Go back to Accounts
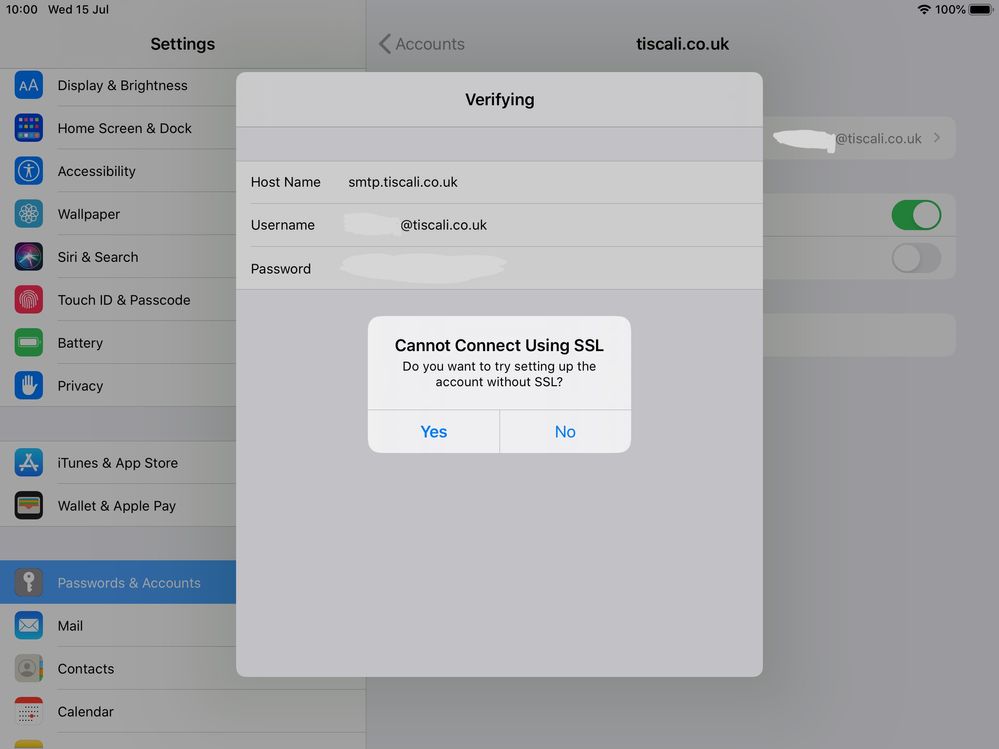This screenshot has height=749, width=999. click(x=421, y=44)
